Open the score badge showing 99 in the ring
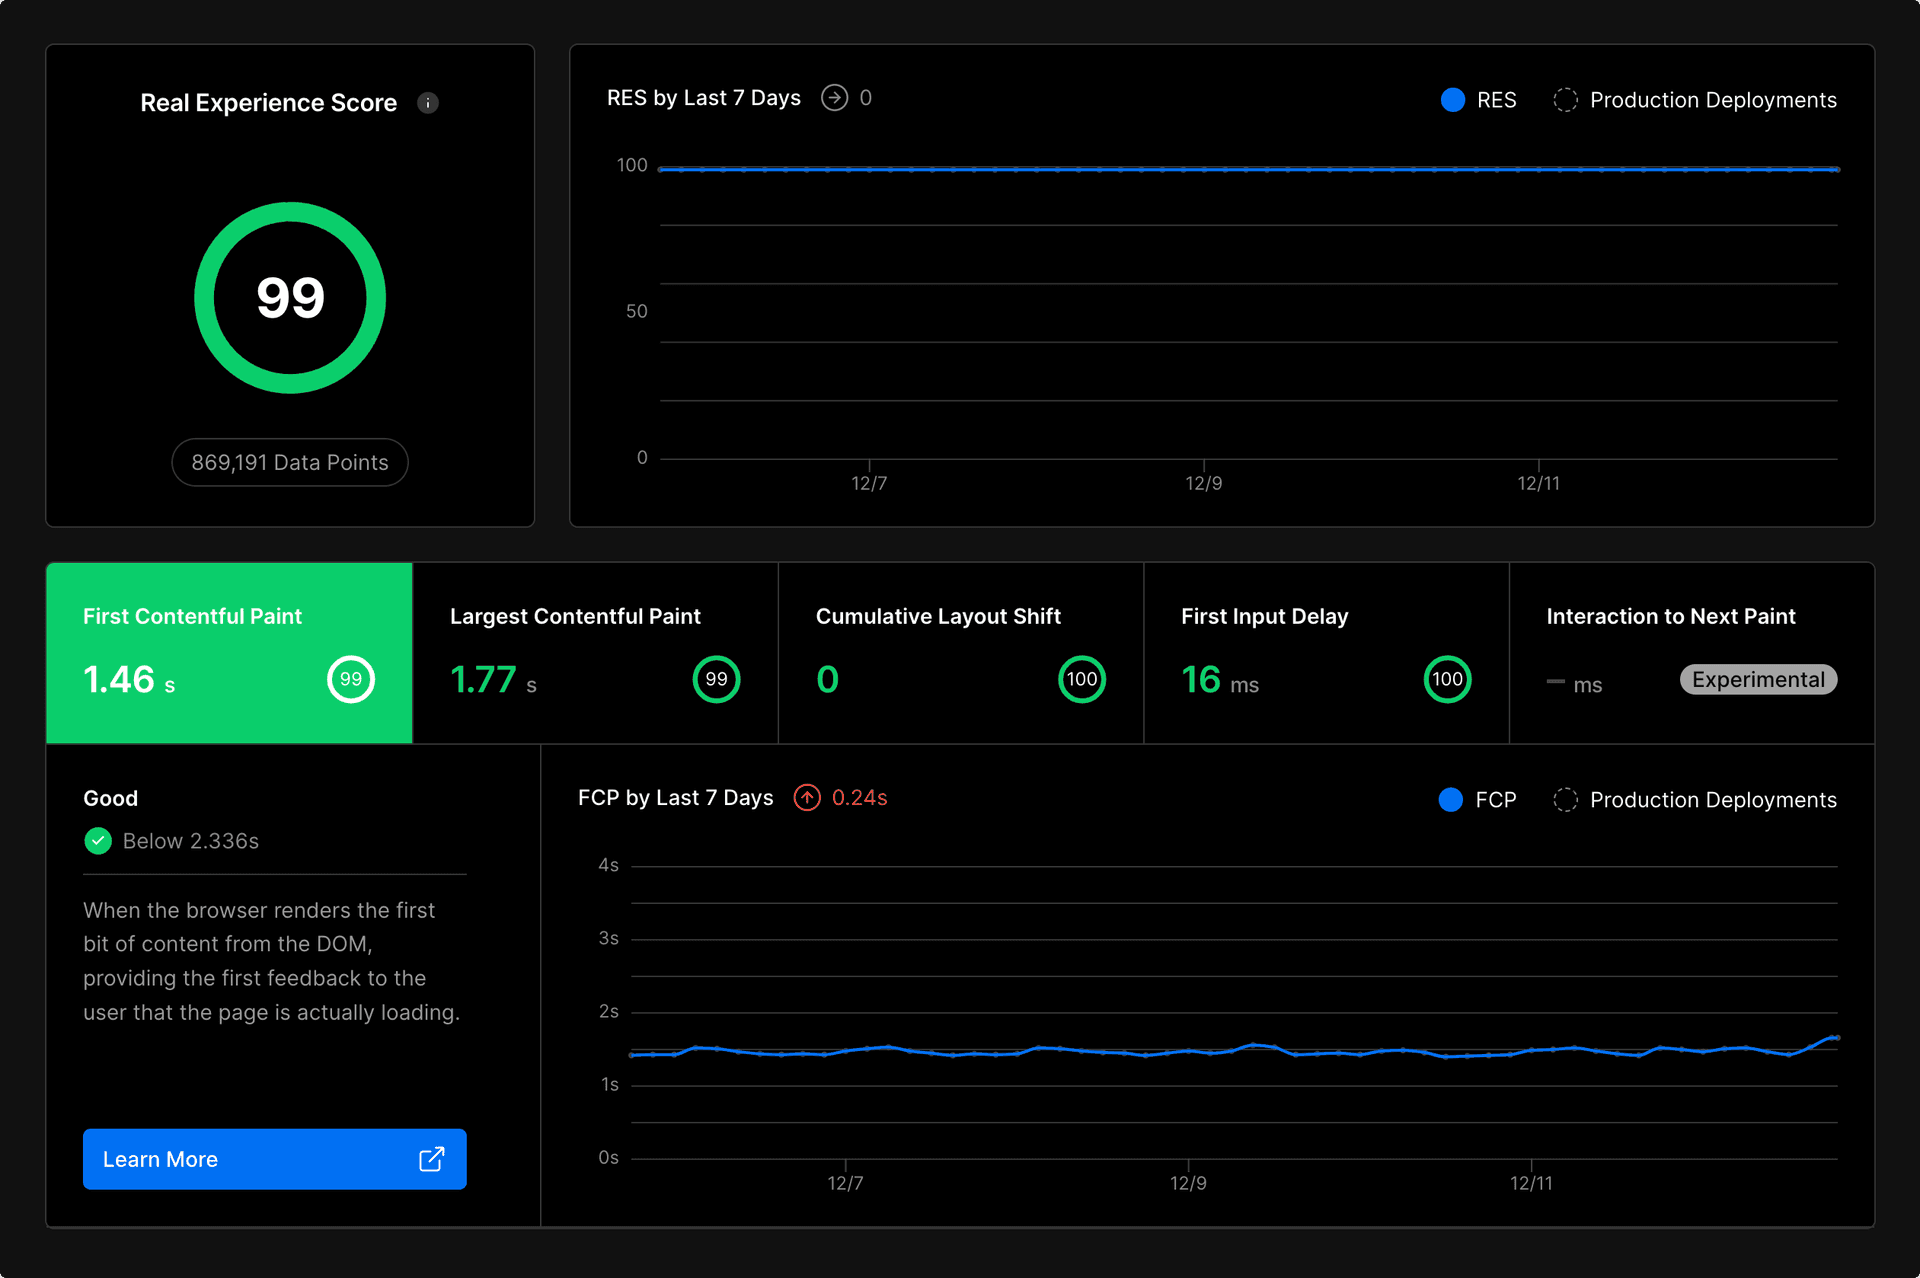The width and height of the screenshot is (1920, 1278). pos(290,297)
